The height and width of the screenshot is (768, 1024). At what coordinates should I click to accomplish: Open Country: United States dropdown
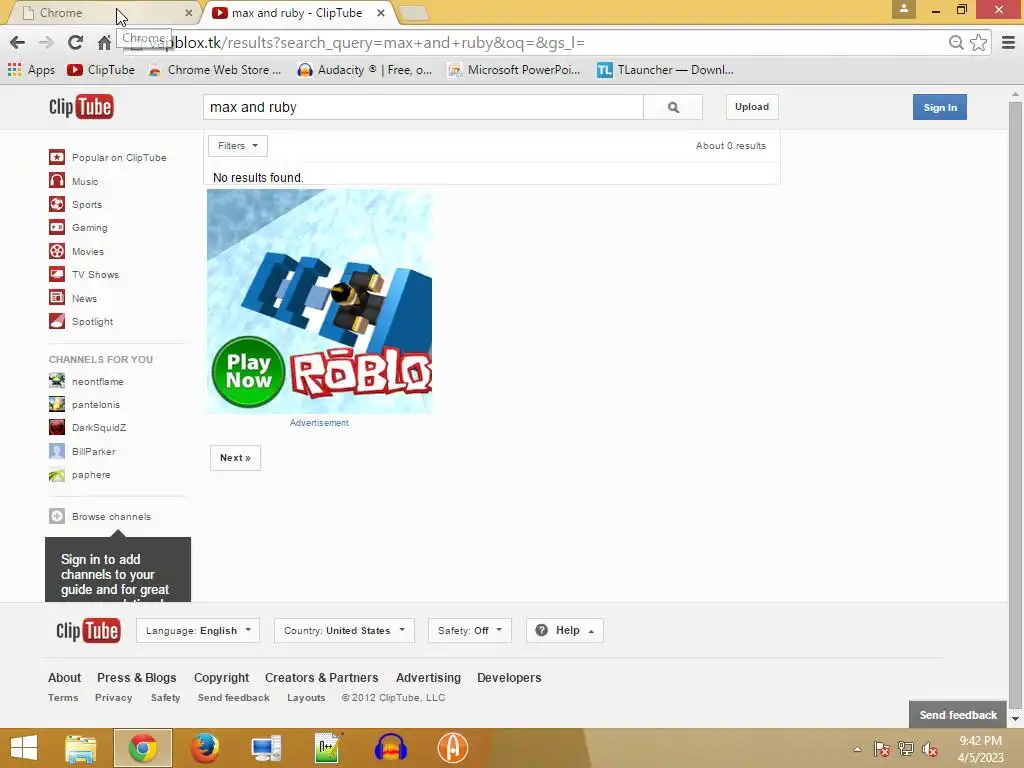[x=344, y=630]
